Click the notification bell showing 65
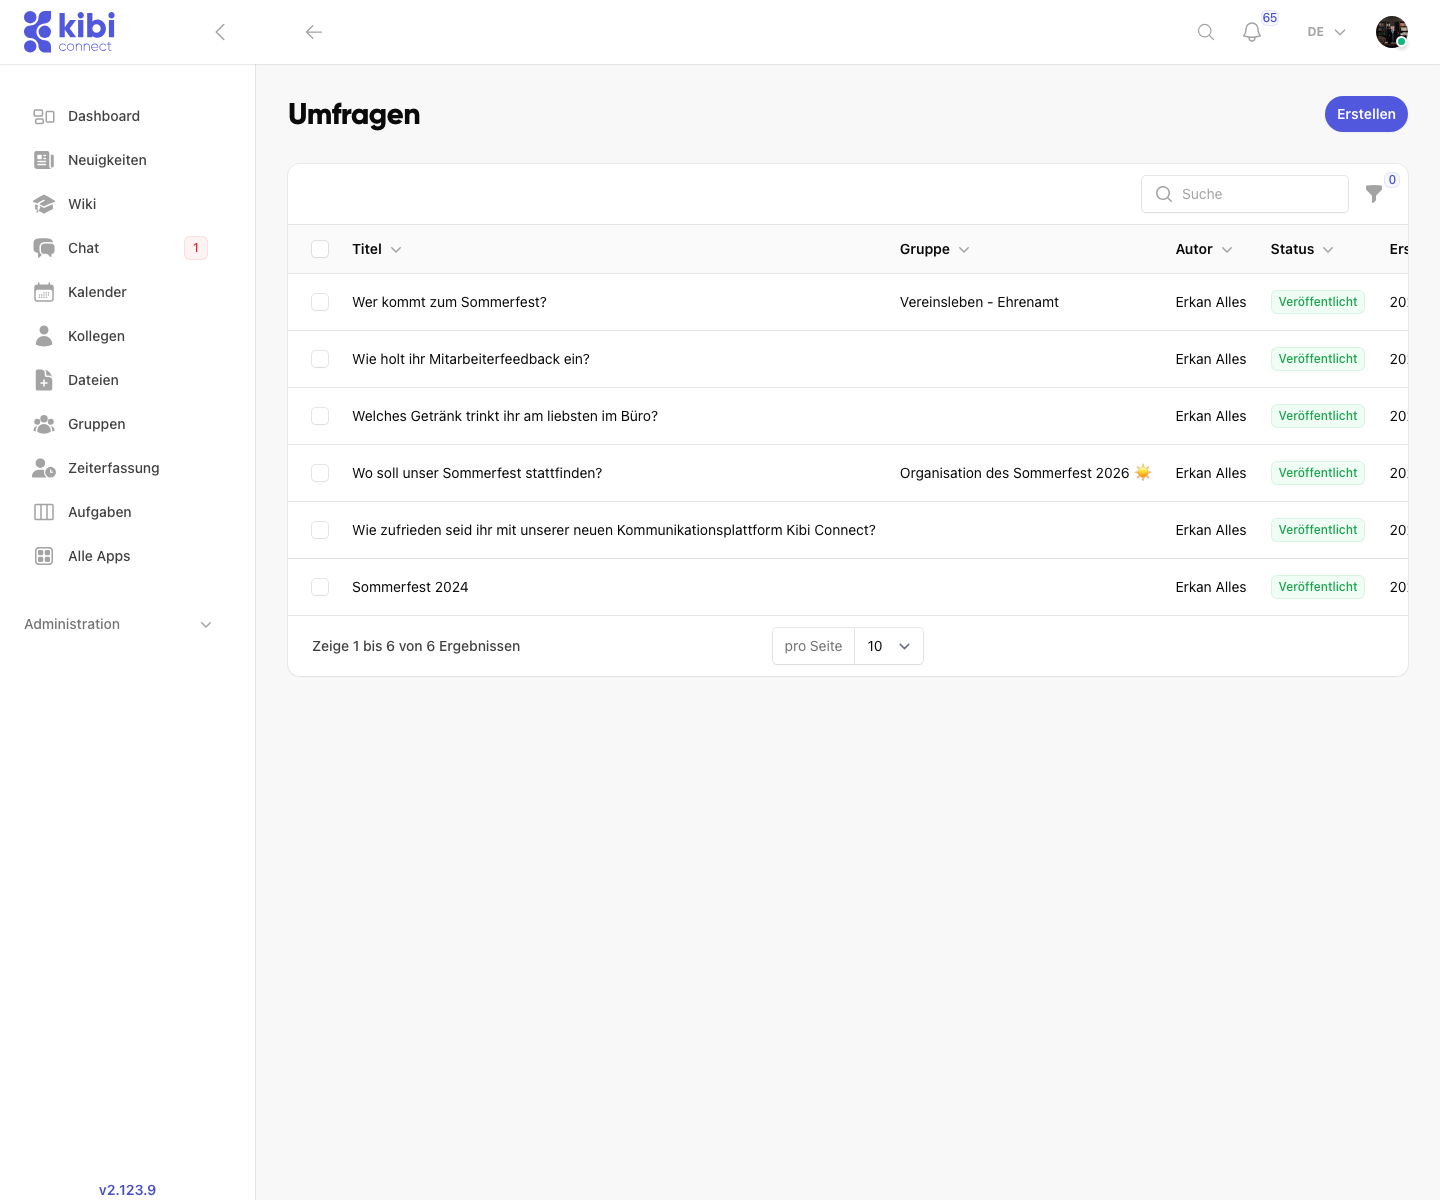Screen dimensions: 1440x1200 1251,31
